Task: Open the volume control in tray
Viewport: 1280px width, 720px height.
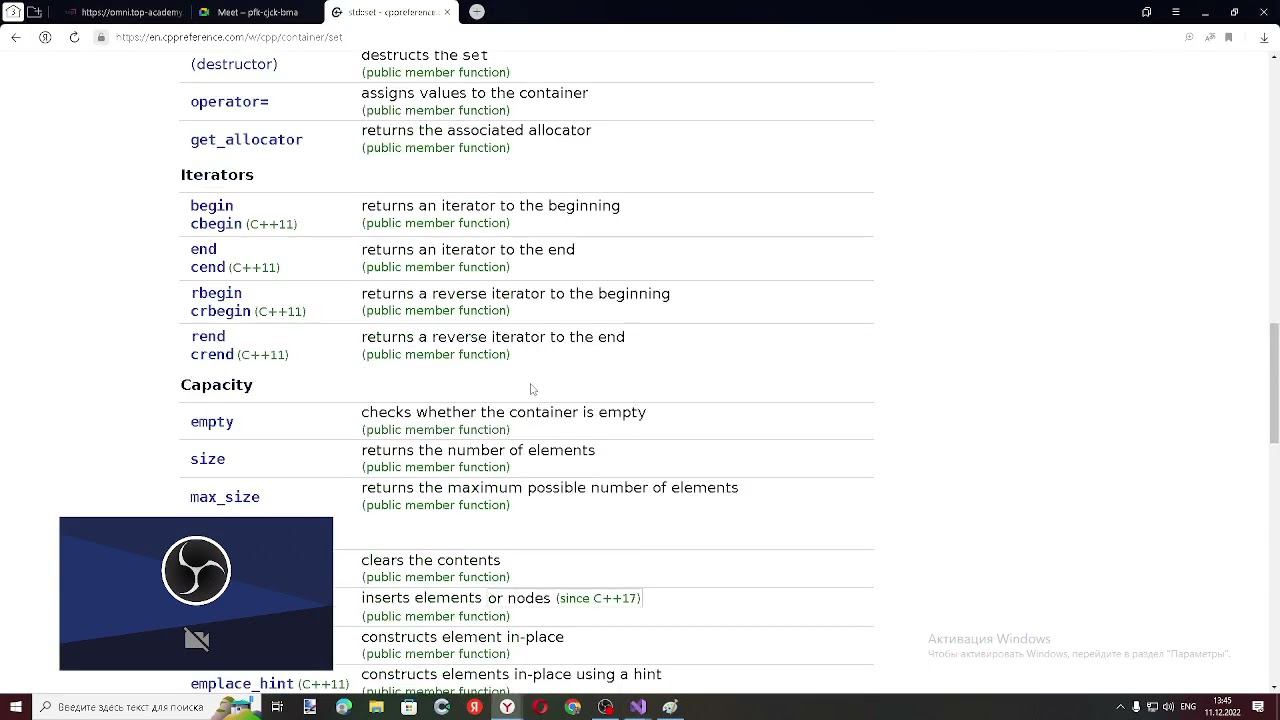Action: pyautogui.click(x=1168, y=707)
